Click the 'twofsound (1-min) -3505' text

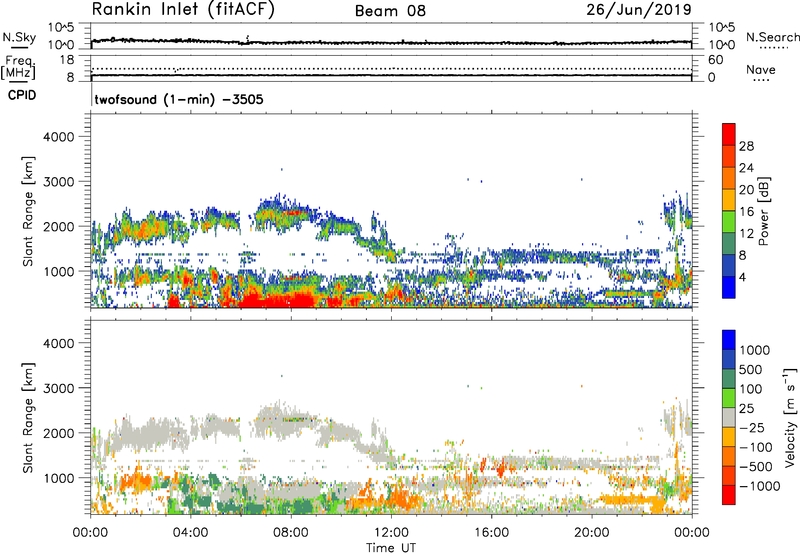(179, 99)
